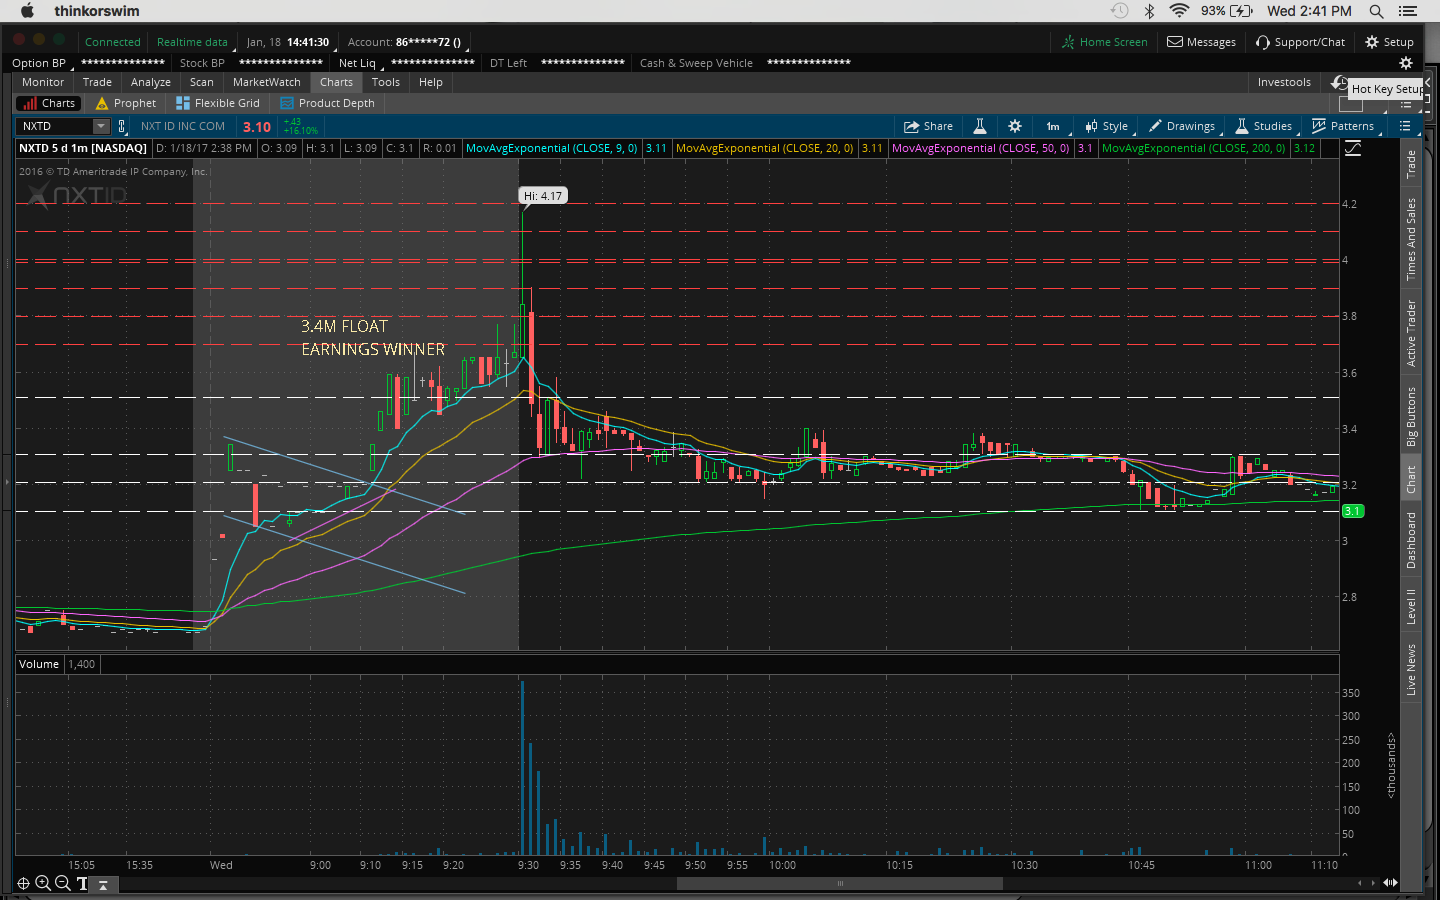Viewport: 1440px width, 900px height.
Task: Click the horizontal chart scrollbar thumb
Action: click(839, 883)
